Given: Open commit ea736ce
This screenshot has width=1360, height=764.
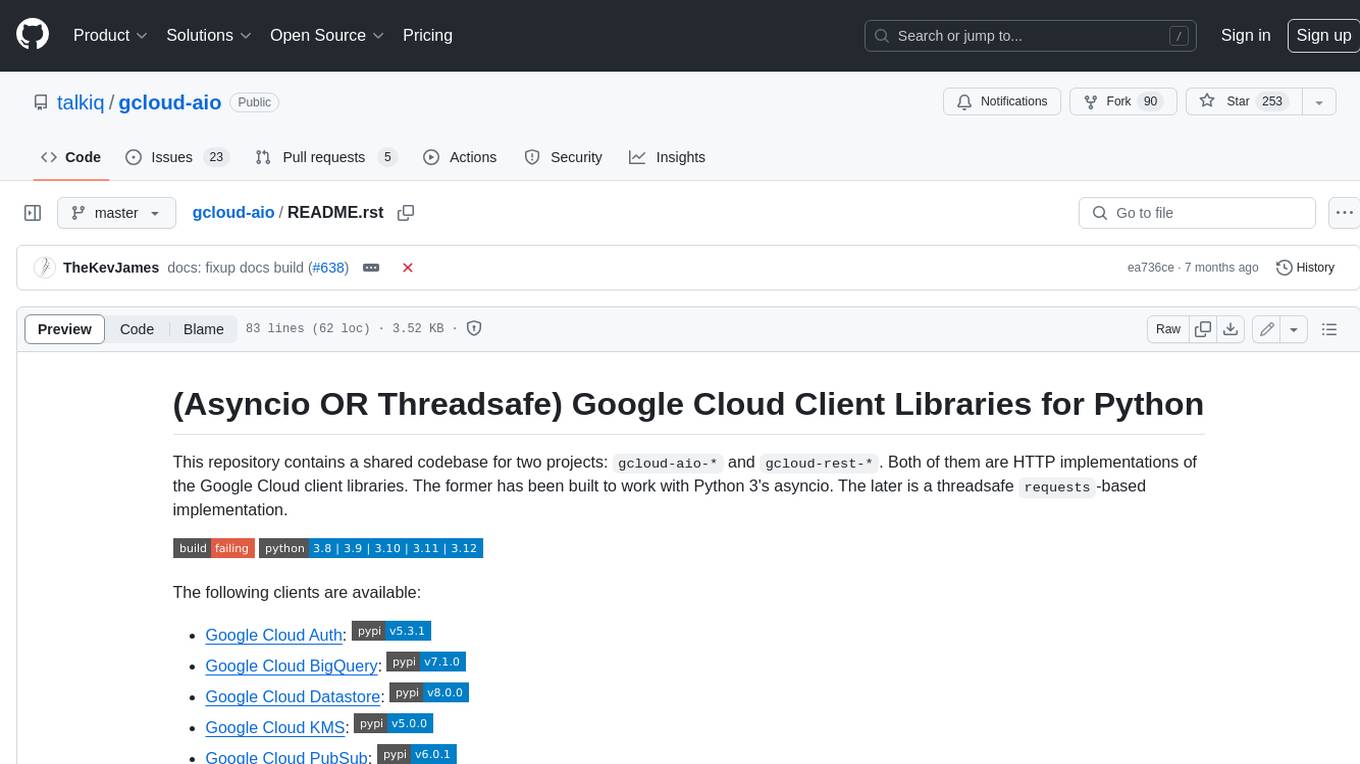Looking at the screenshot, I should click(1150, 268).
